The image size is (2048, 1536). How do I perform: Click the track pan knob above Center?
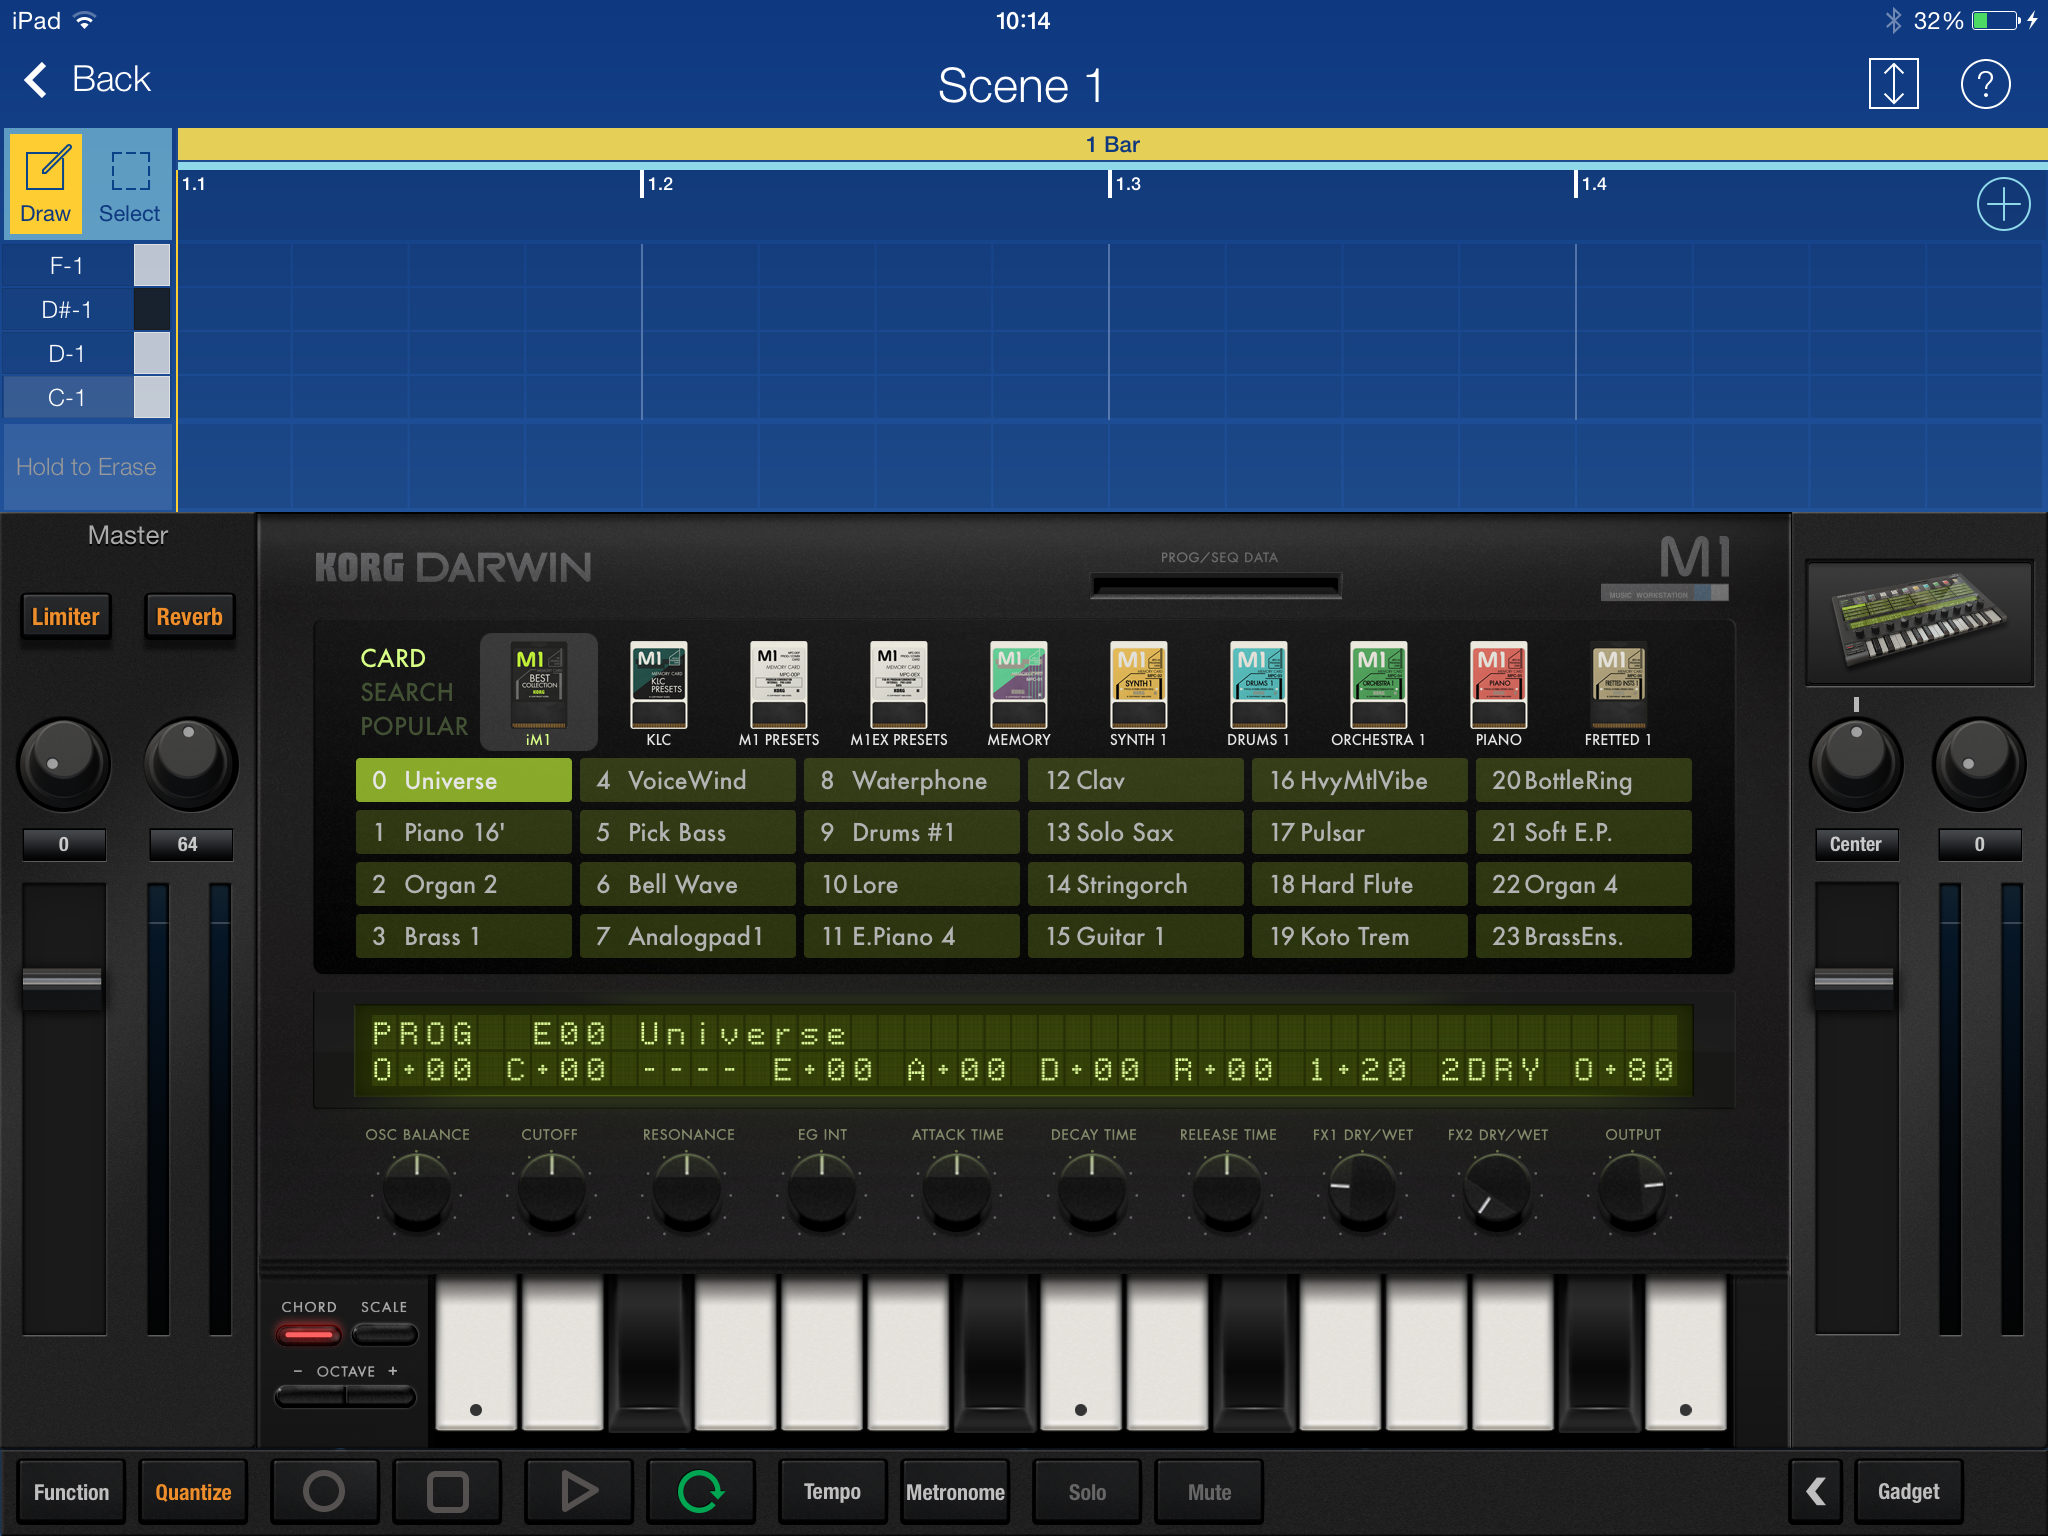click(x=1856, y=763)
